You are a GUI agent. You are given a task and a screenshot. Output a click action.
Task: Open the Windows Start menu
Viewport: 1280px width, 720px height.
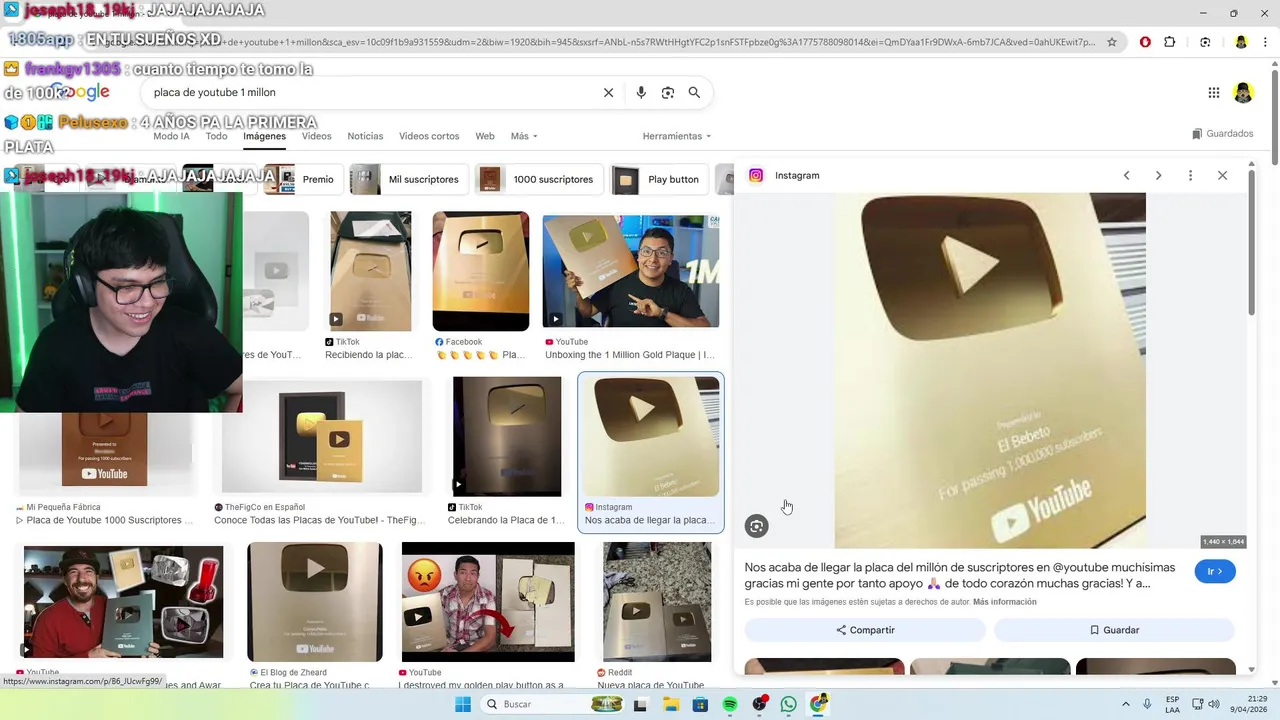pos(463,704)
